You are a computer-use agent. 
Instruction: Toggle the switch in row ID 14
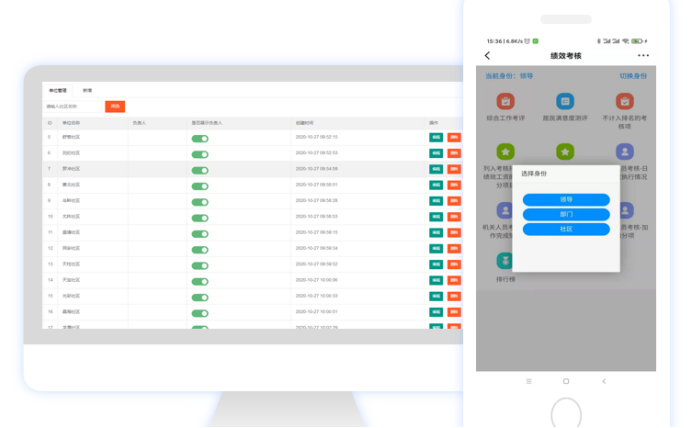point(200,282)
